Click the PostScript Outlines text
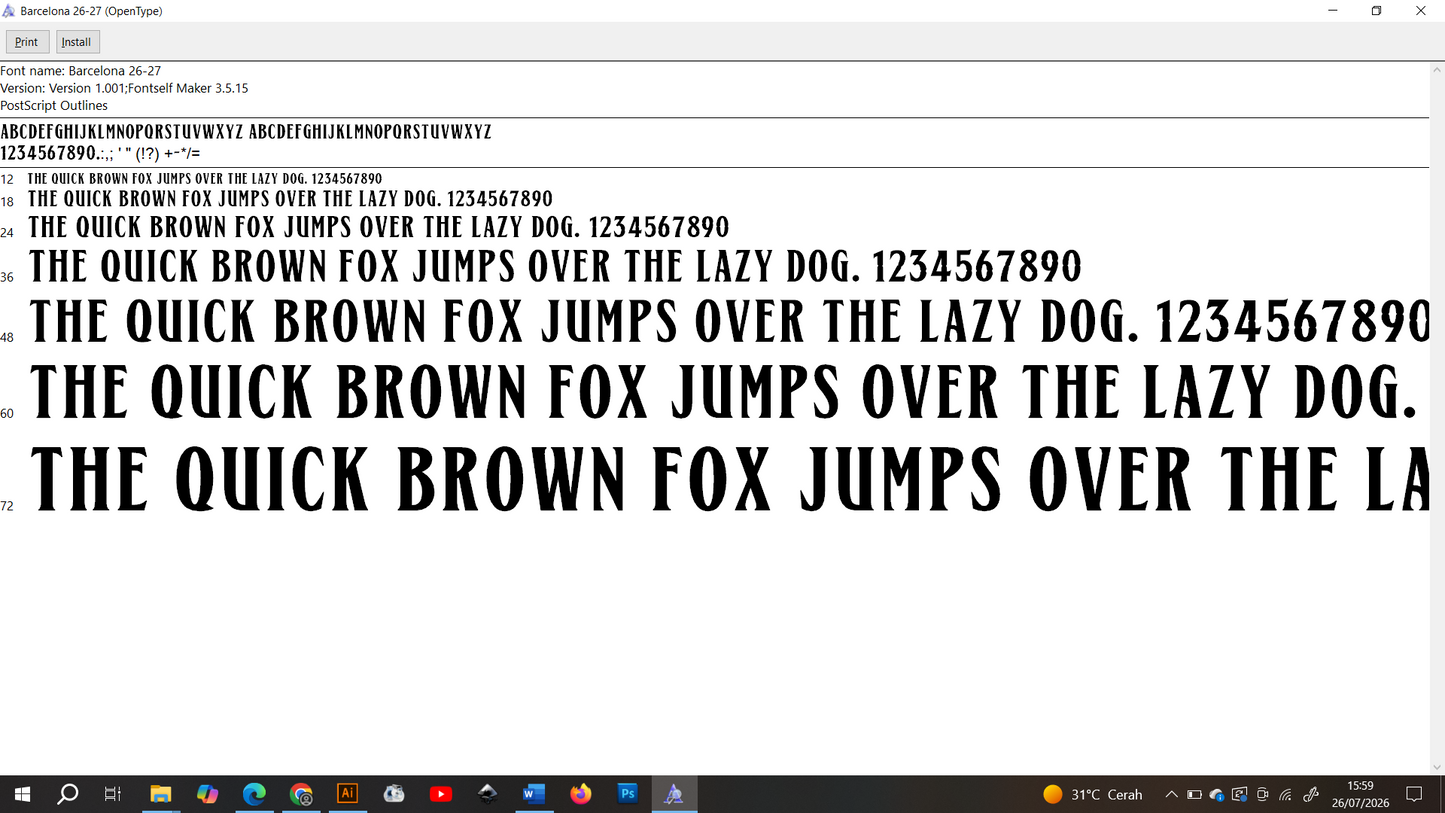Image resolution: width=1445 pixels, height=813 pixels. (x=54, y=105)
